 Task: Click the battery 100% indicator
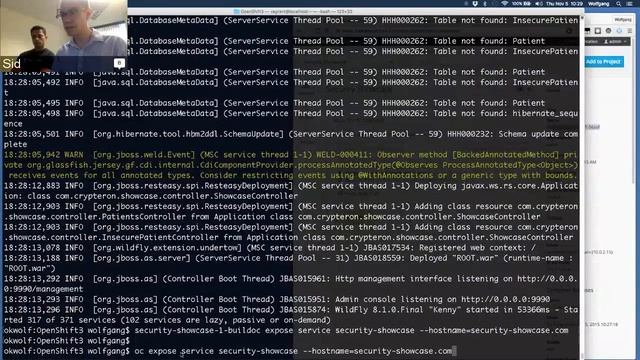(522, 4)
